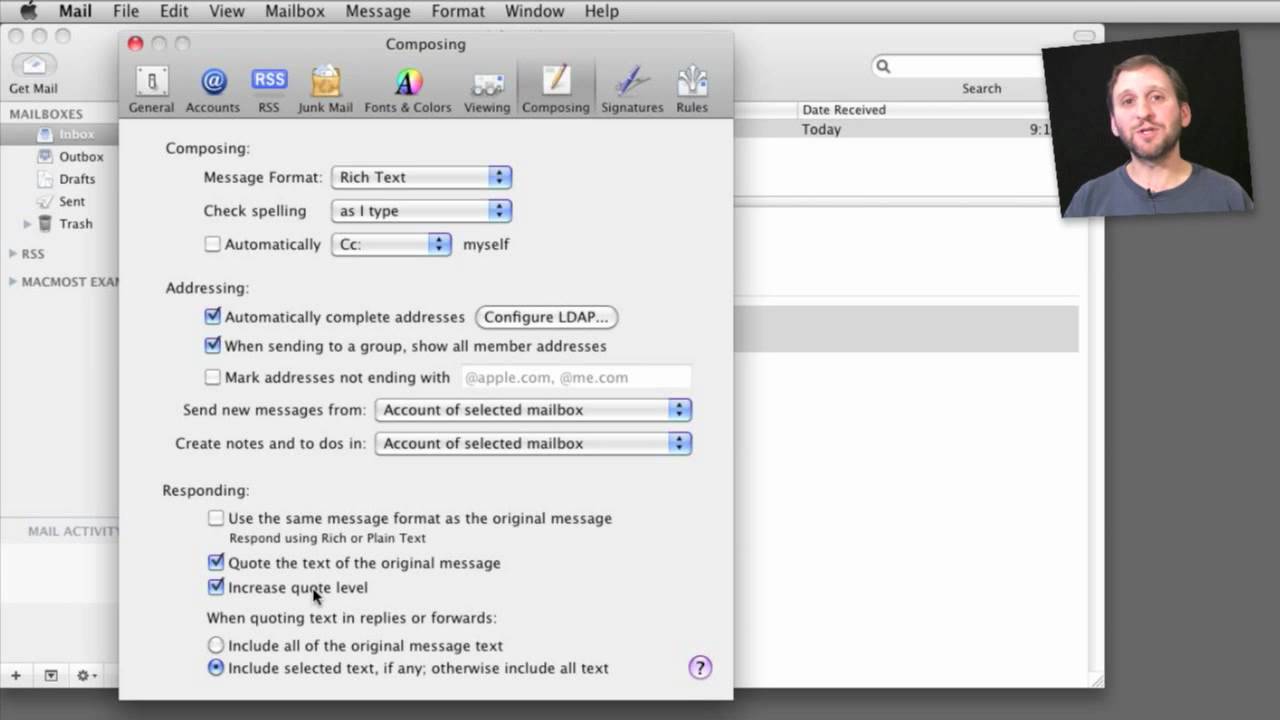Open the Apple menu

pos(28,11)
